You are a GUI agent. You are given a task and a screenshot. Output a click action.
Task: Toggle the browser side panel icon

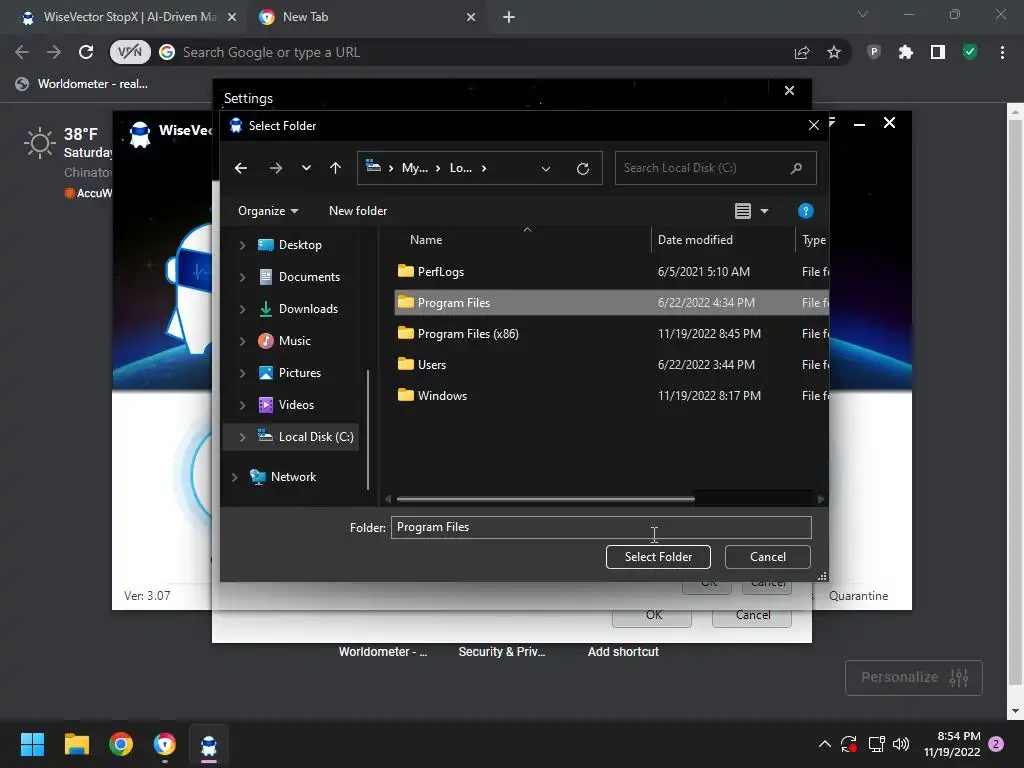[x=938, y=52]
